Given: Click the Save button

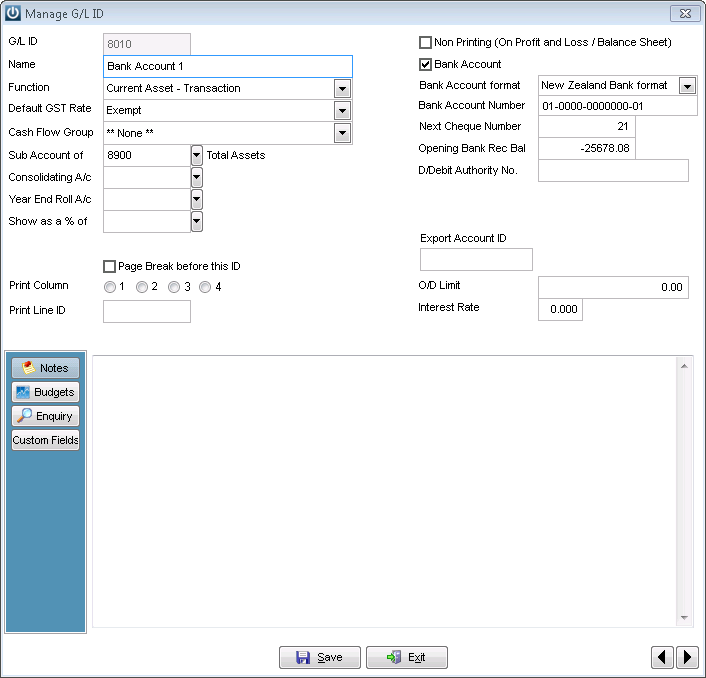Looking at the screenshot, I should [320, 657].
